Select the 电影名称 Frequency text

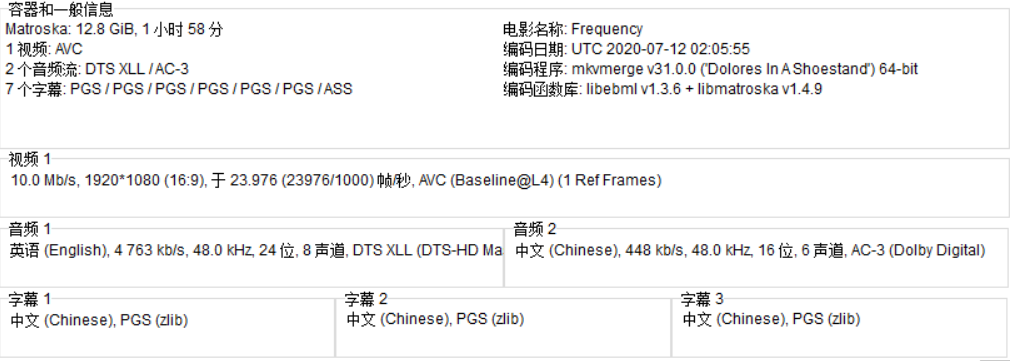click(573, 30)
